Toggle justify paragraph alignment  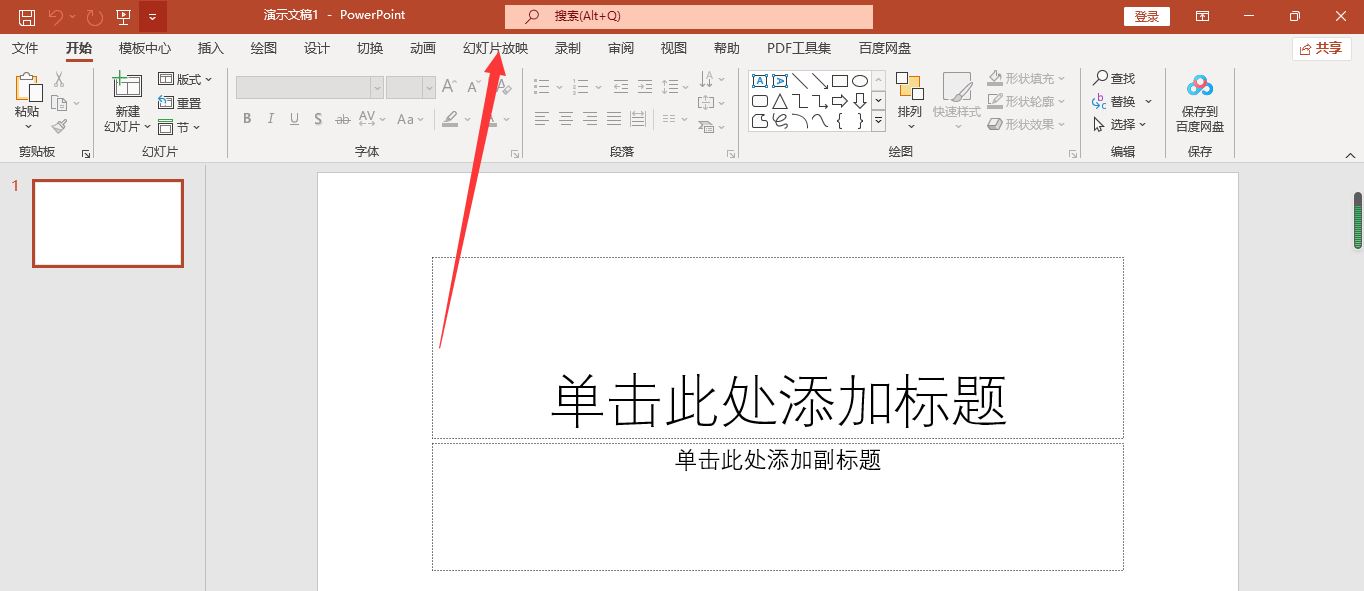pos(614,119)
